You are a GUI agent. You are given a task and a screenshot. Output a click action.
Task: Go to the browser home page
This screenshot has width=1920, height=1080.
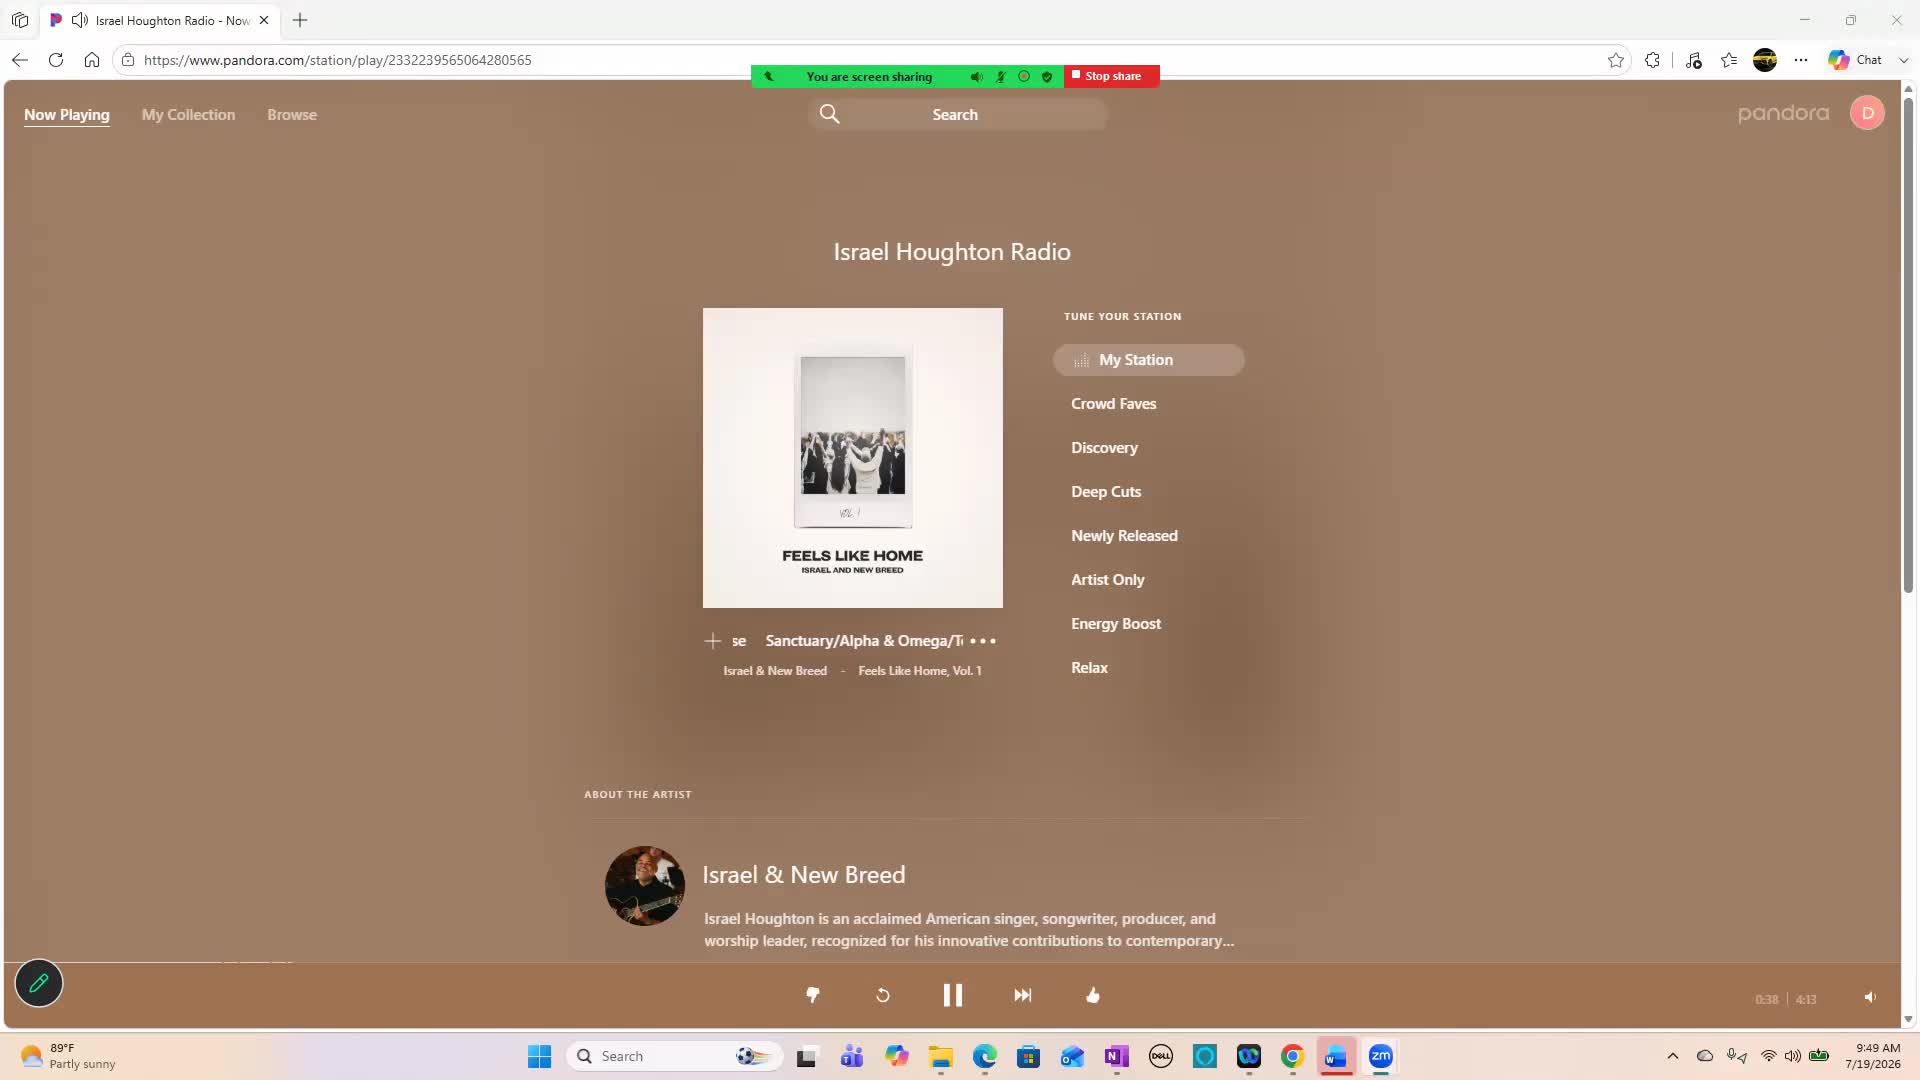pyautogui.click(x=92, y=60)
